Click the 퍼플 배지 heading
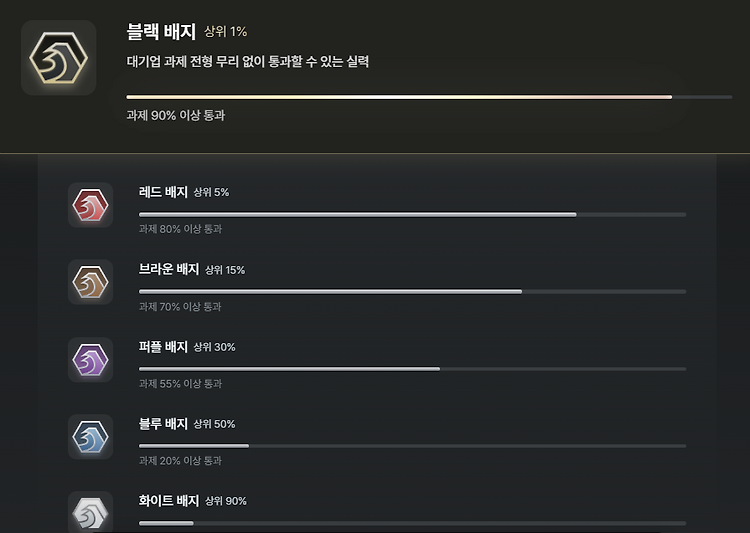Viewport: 750px width, 533px height. (163, 346)
